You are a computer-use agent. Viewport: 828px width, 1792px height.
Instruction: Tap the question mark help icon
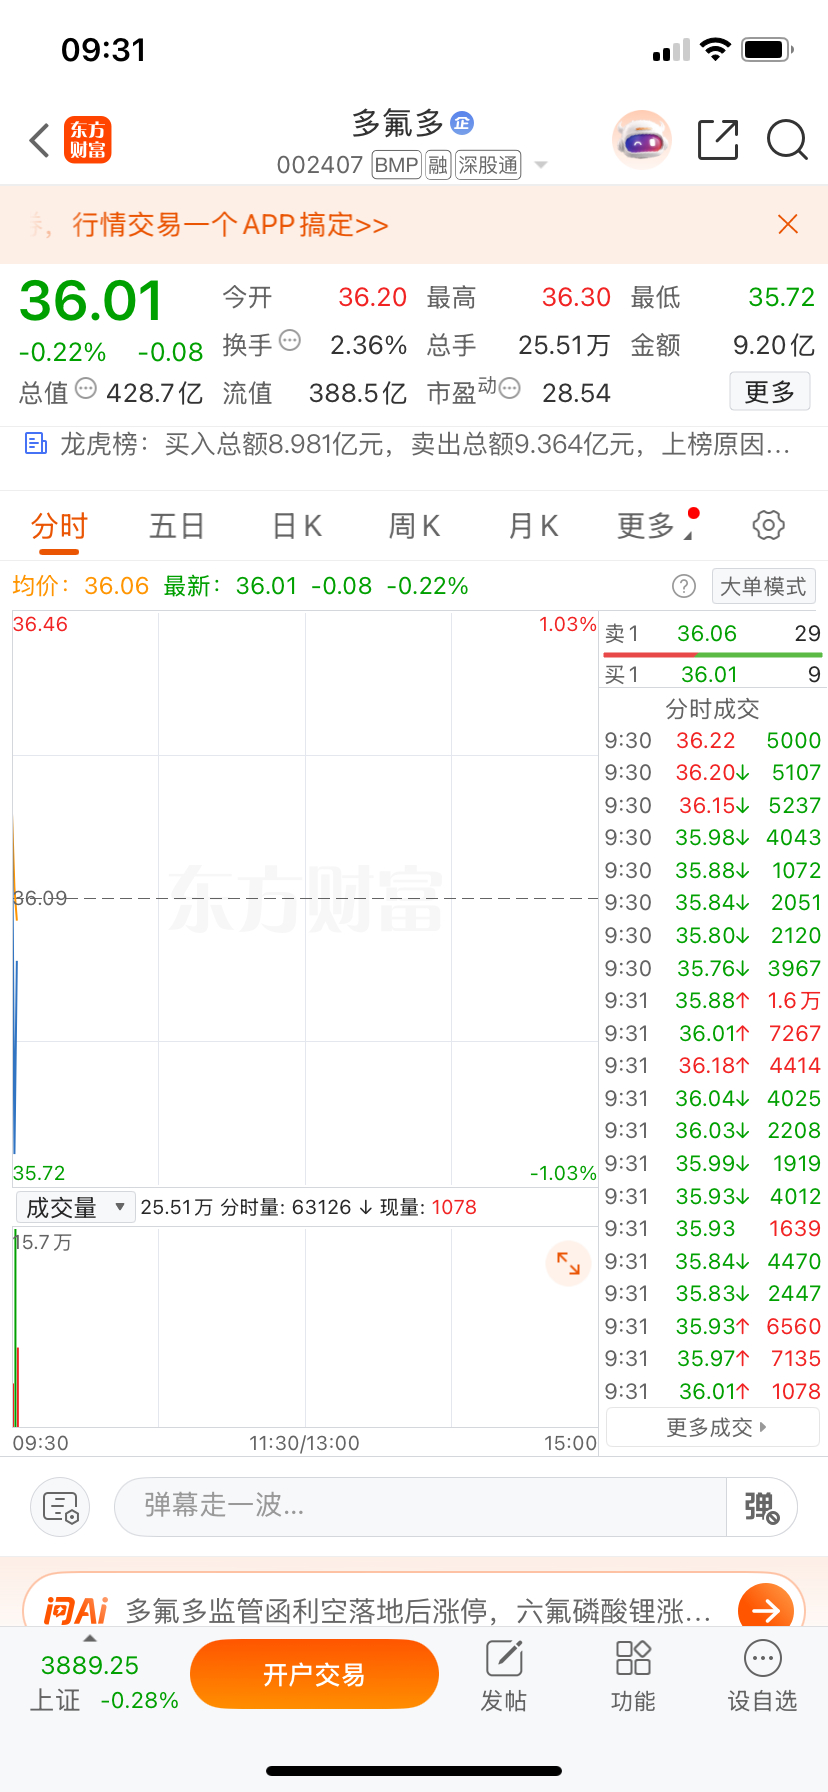pyautogui.click(x=684, y=586)
